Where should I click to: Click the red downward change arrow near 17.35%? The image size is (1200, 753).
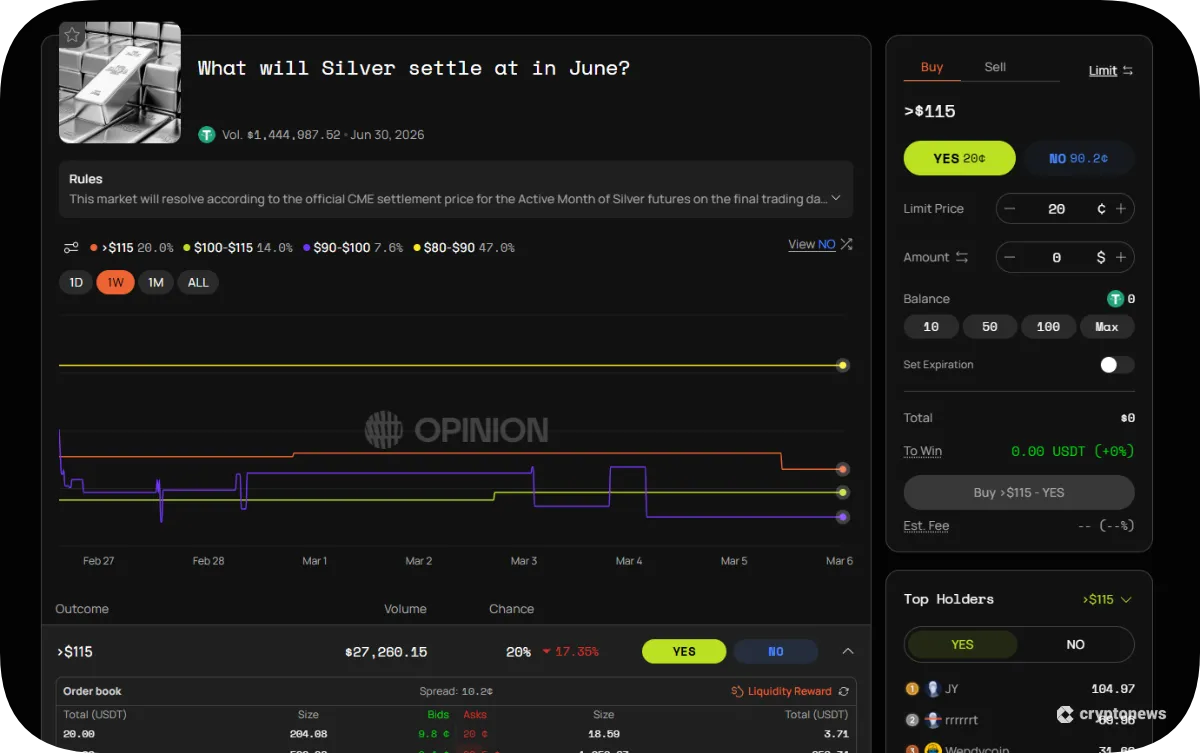pos(547,652)
